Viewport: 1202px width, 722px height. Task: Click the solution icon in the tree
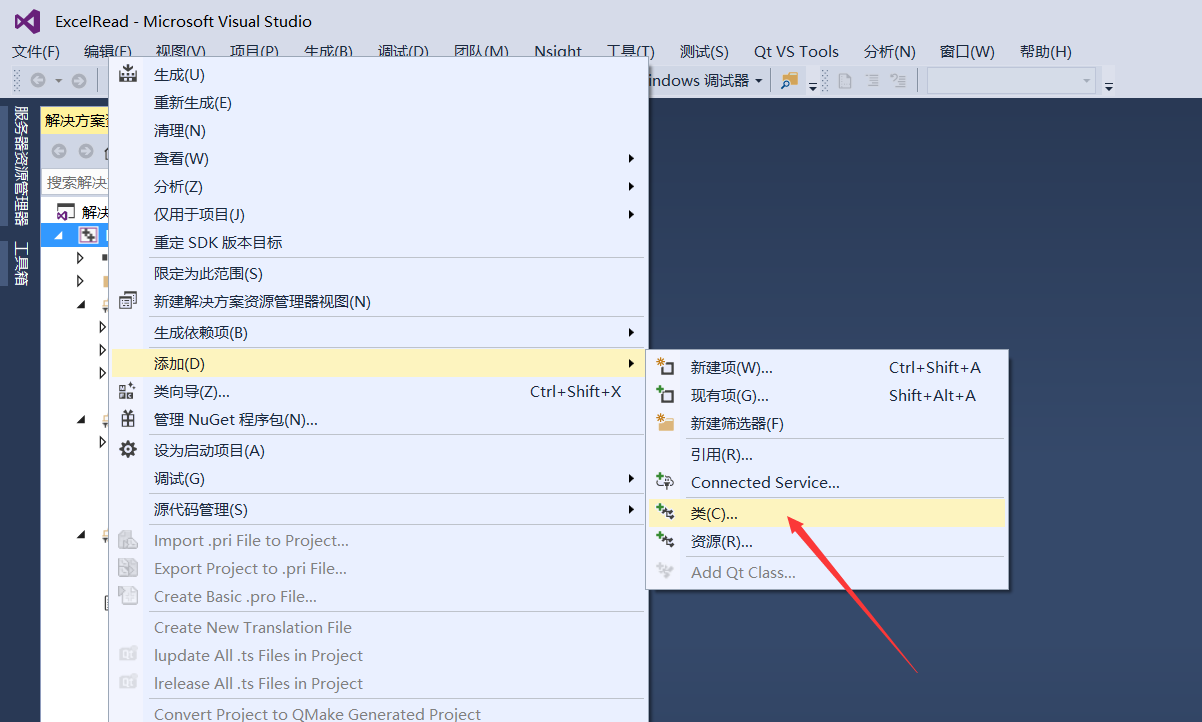pos(66,212)
